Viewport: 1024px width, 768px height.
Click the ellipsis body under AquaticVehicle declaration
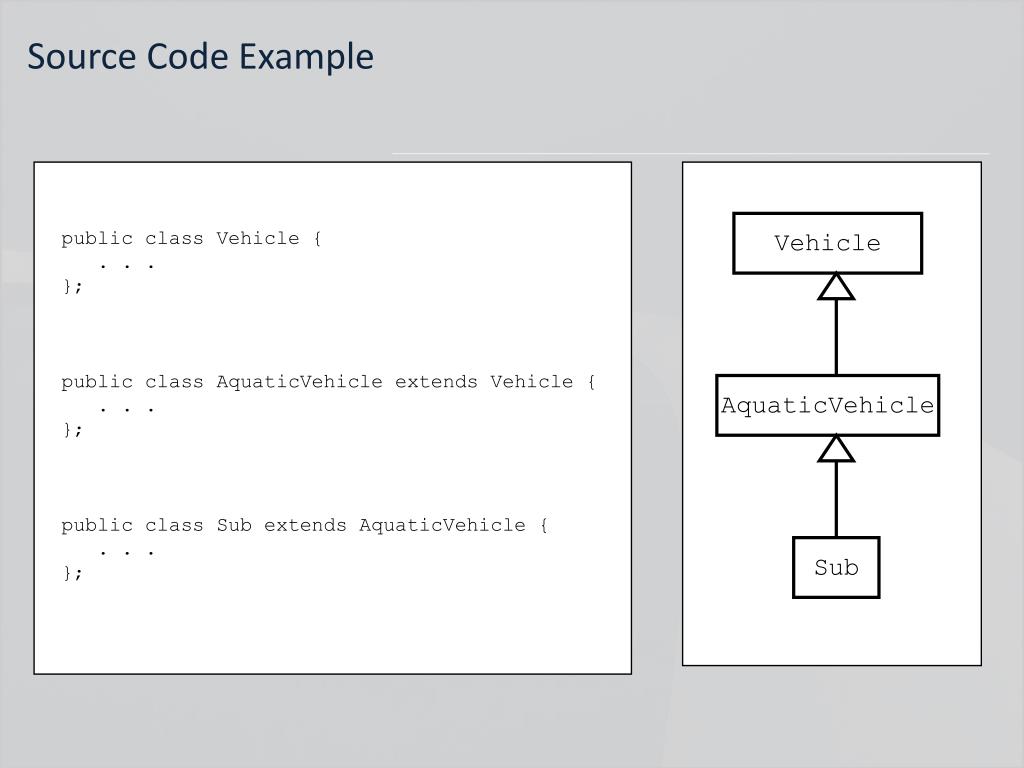pyautogui.click(x=127, y=409)
